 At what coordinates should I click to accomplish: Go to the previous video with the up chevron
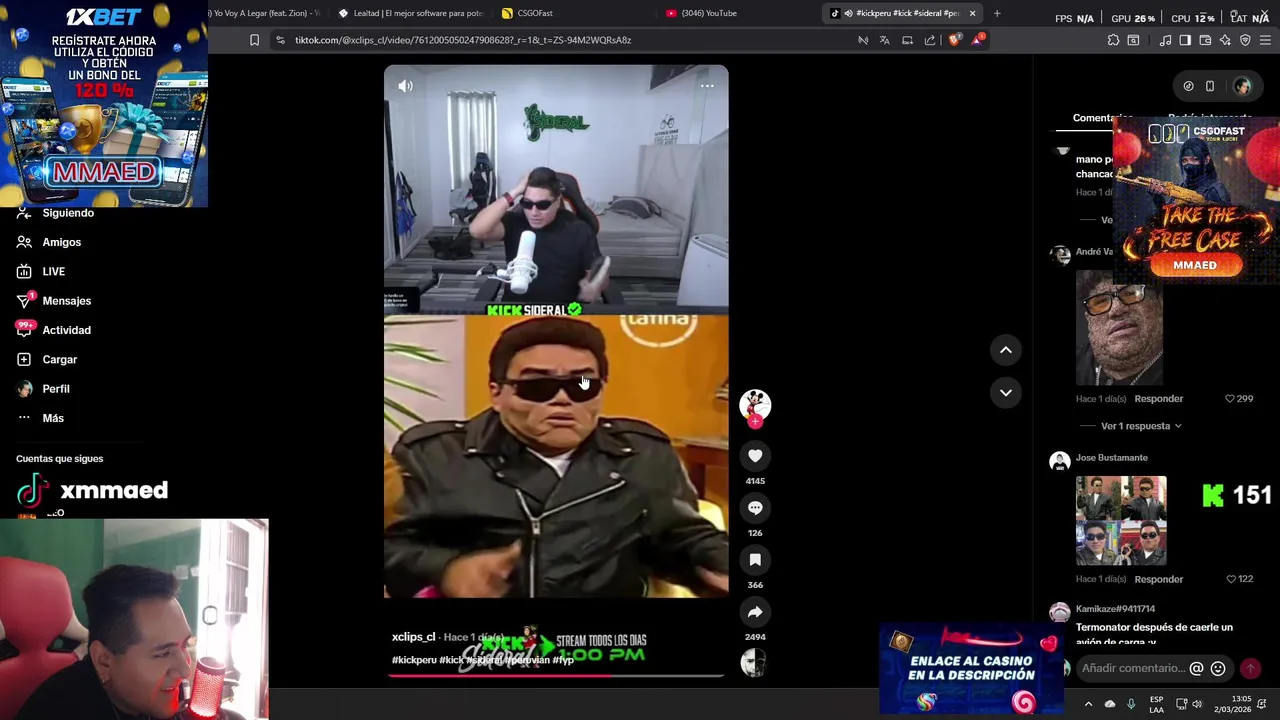click(x=1006, y=350)
